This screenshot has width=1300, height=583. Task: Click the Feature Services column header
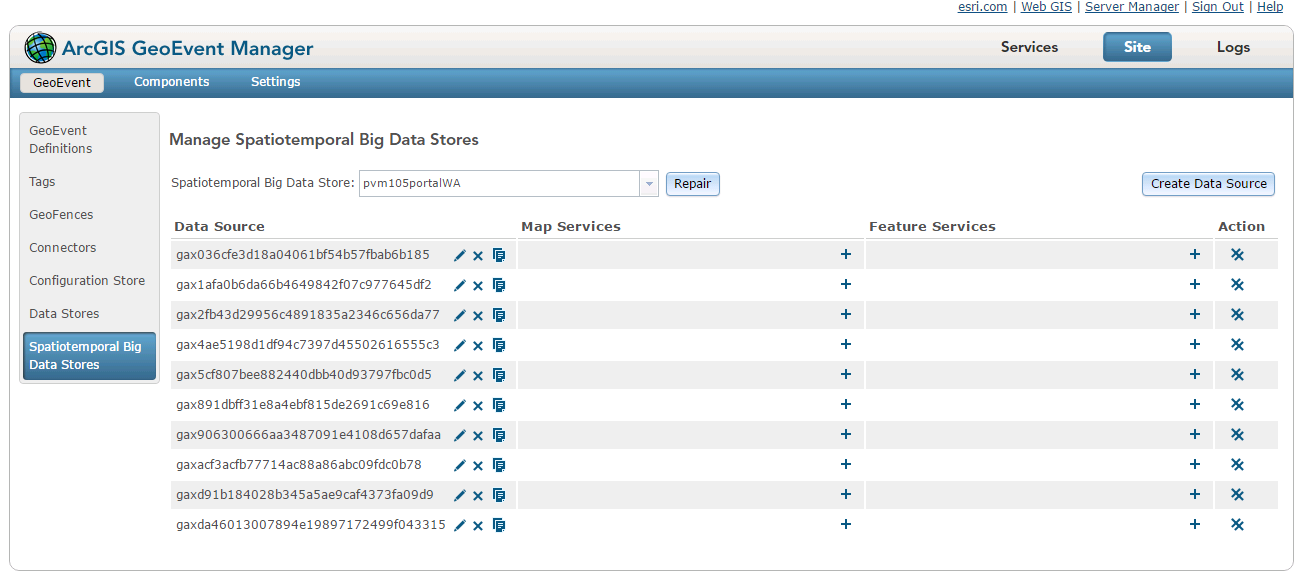coord(932,227)
